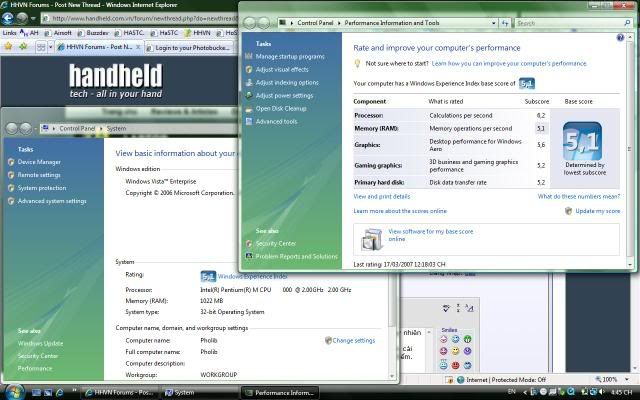The height and width of the screenshot is (400, 640).
Task: Open the Quick Tabs grid button
Action: [40, 47]
